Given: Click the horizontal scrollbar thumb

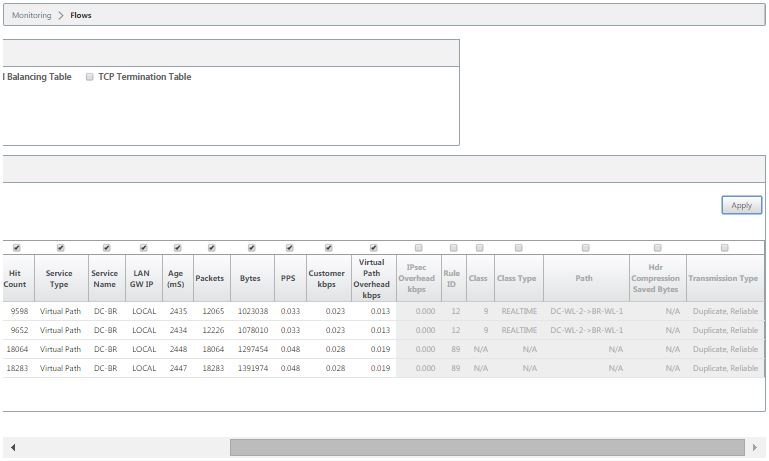Looking at the screenshot, I should coord(487,447).
